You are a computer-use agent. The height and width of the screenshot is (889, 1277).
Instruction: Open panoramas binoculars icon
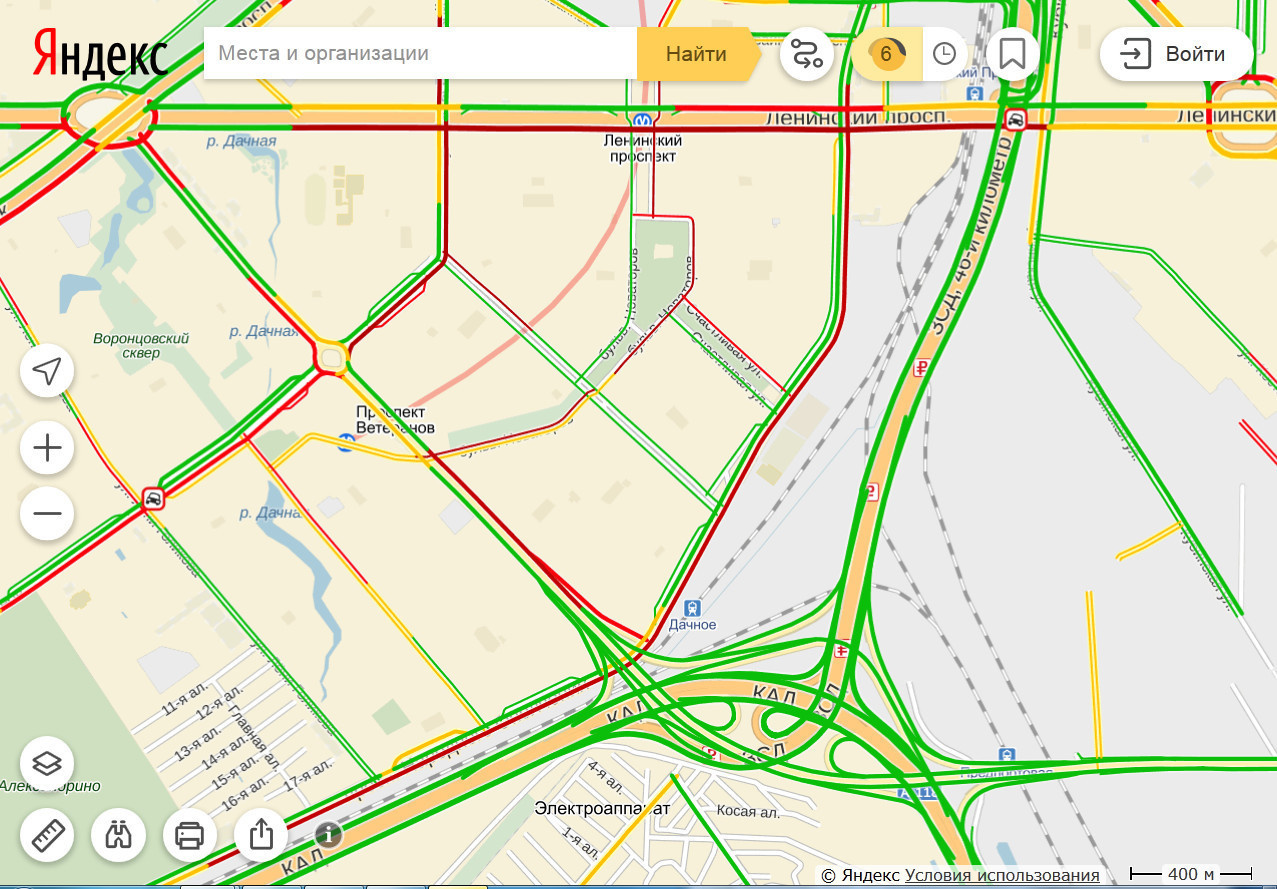click(x=118, y=834)
